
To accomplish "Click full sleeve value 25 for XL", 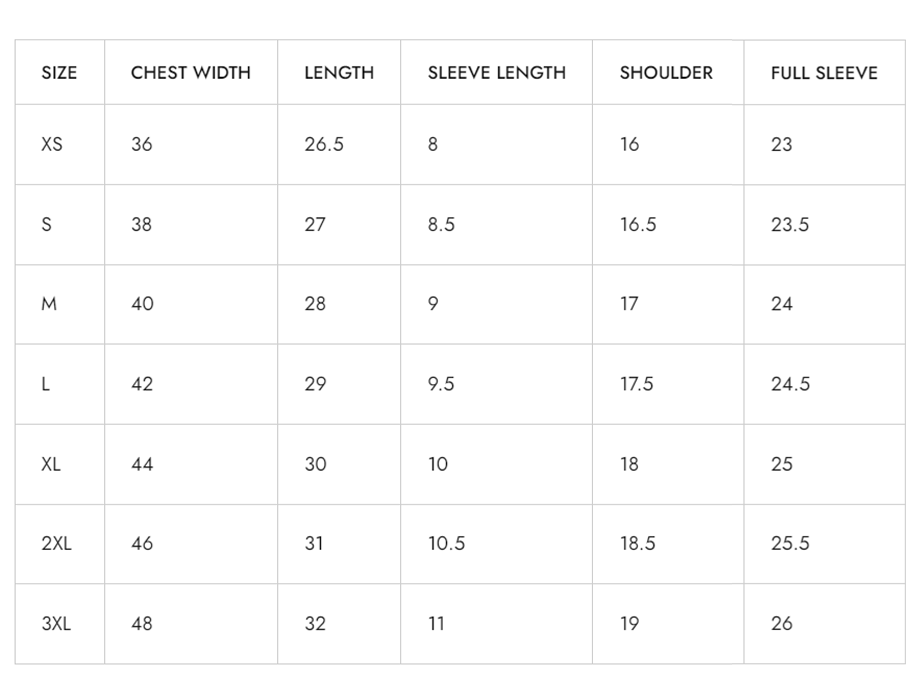I will point(782,464).
